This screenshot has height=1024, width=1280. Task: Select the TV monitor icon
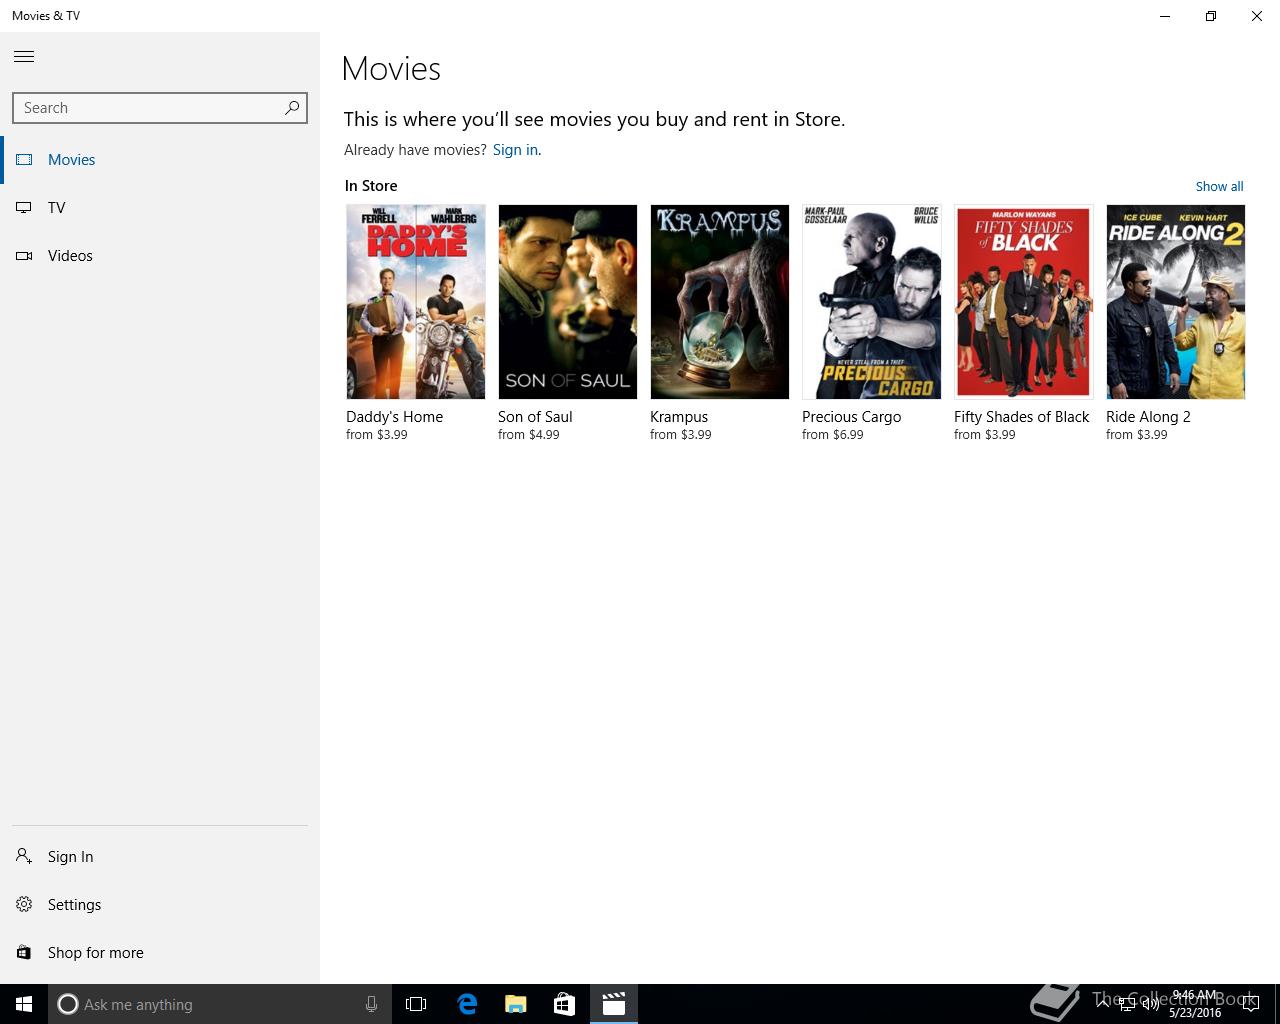point(24,207)
